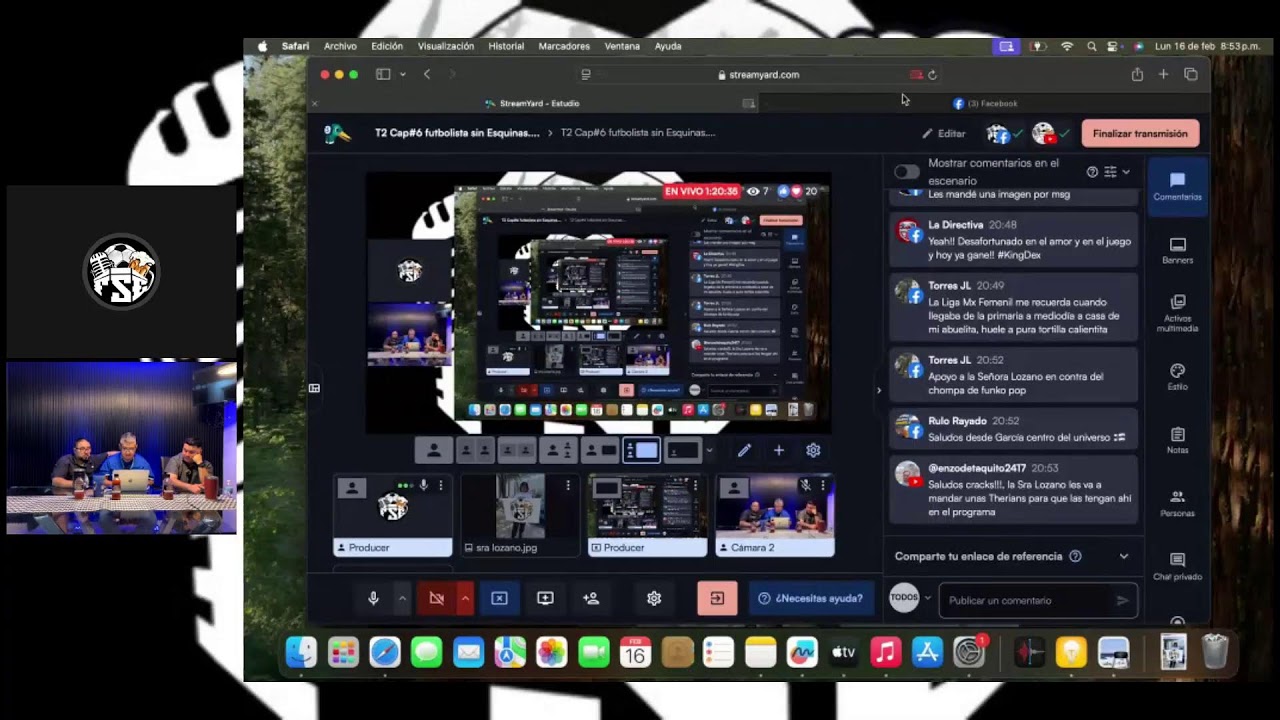
Task: Click the Spotlight search icon in menu bar
Action: point(1091,46)
